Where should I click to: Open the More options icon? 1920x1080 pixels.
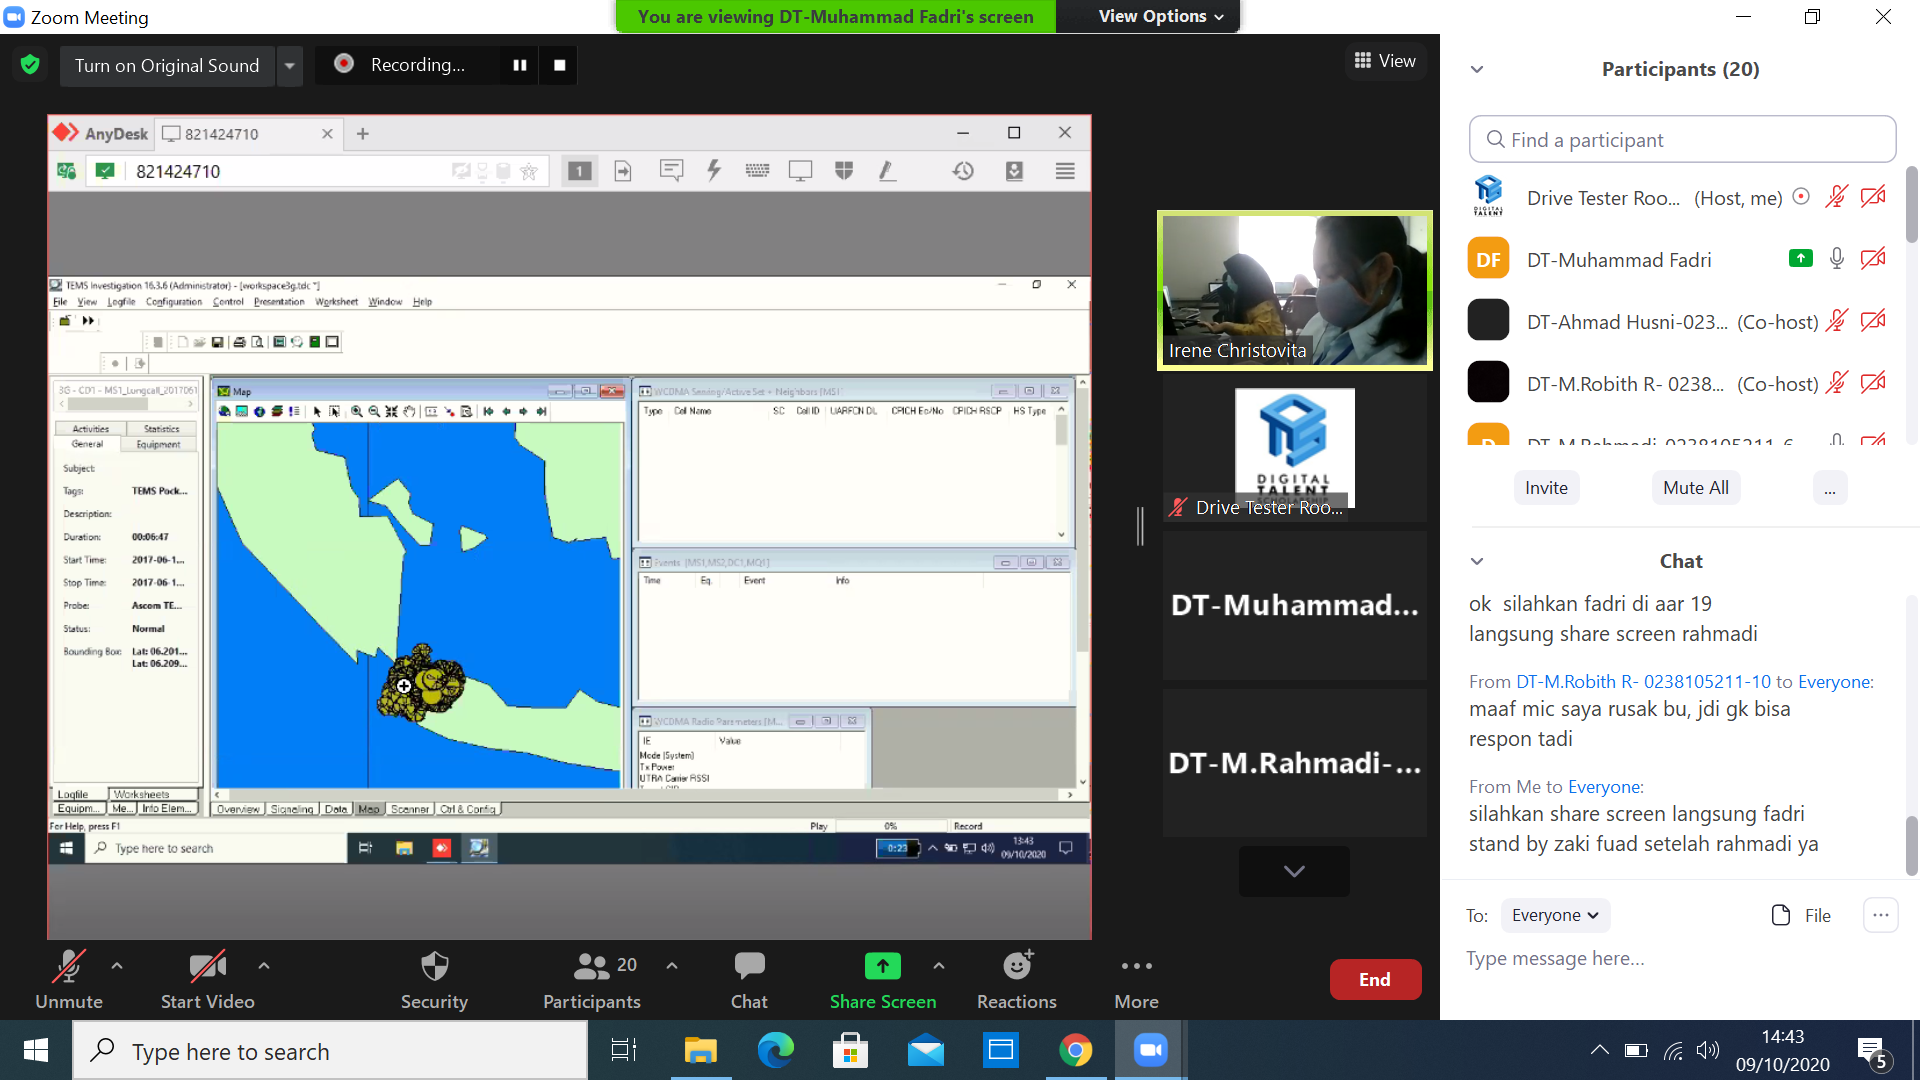point(1136,966)
